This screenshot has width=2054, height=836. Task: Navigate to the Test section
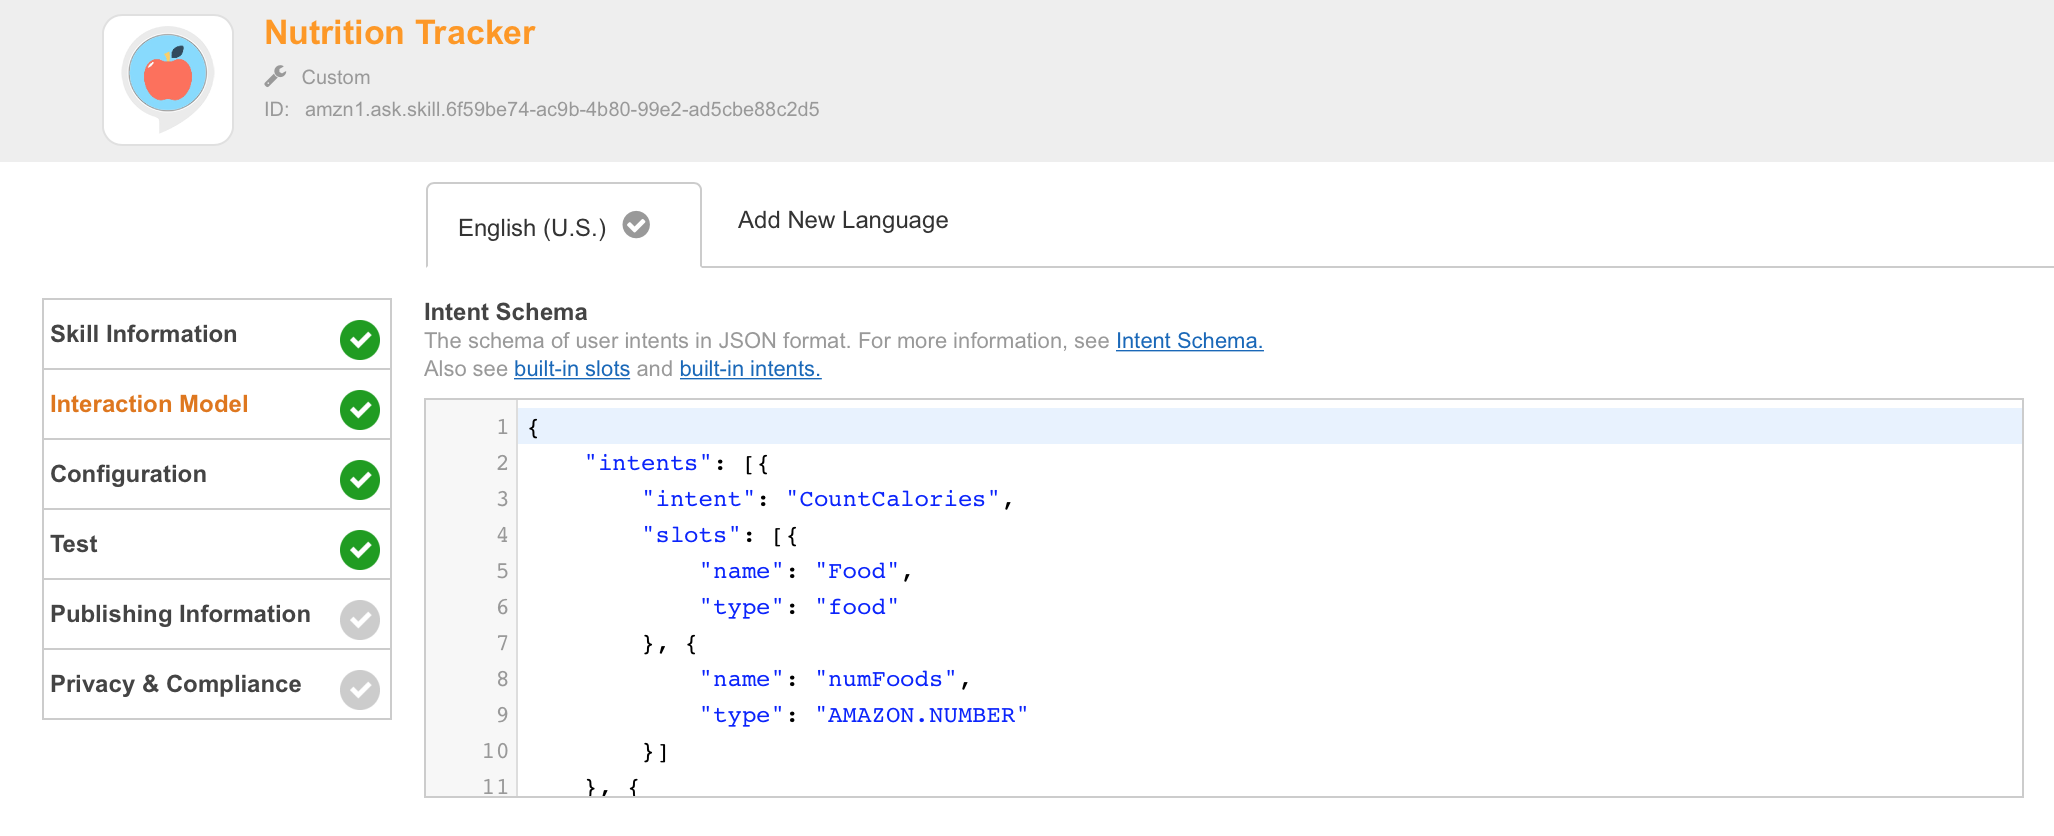74,544
